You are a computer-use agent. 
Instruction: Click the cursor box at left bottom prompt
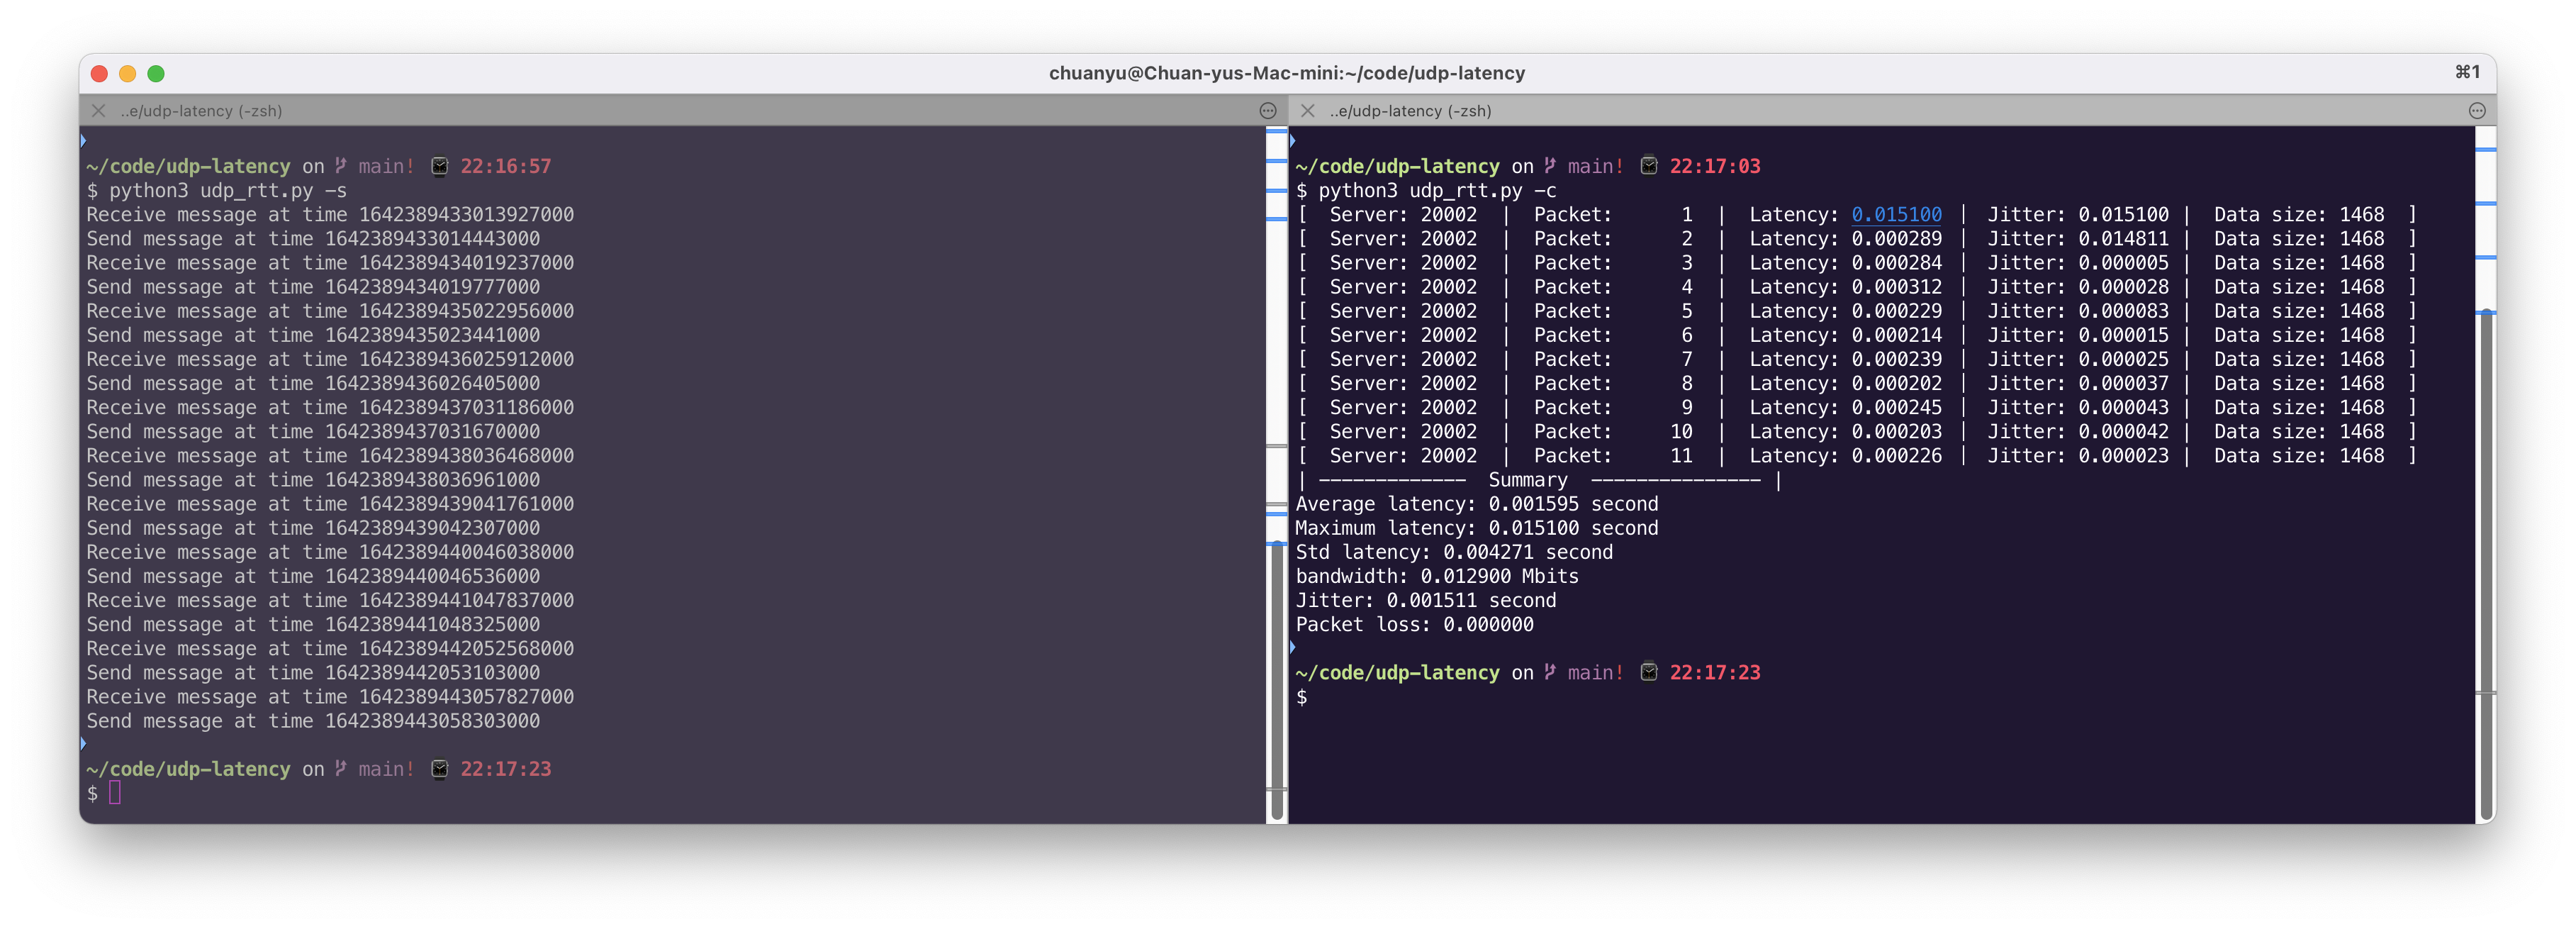(115, 793)
